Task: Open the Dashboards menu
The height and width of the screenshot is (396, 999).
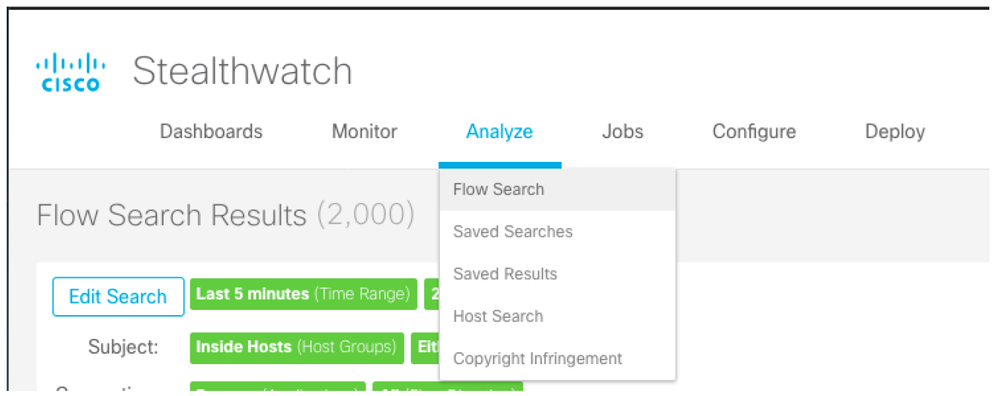Action: click(x=211, y=132)
